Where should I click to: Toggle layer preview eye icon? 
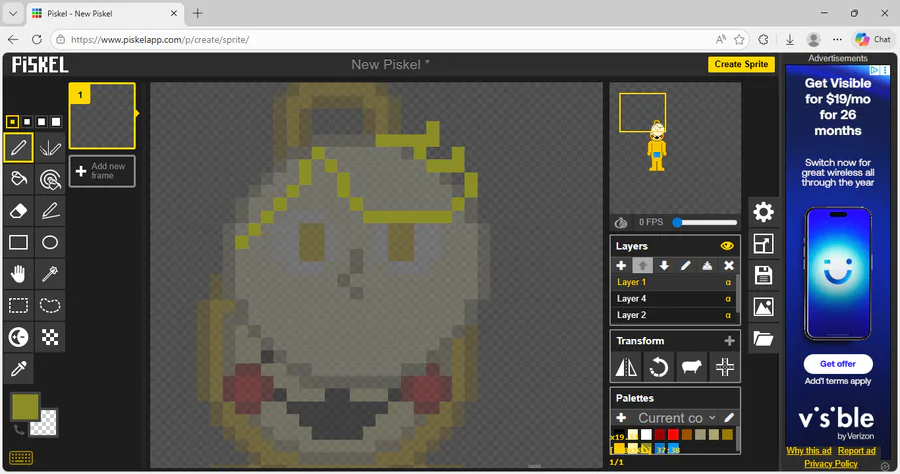coord(727,246)
